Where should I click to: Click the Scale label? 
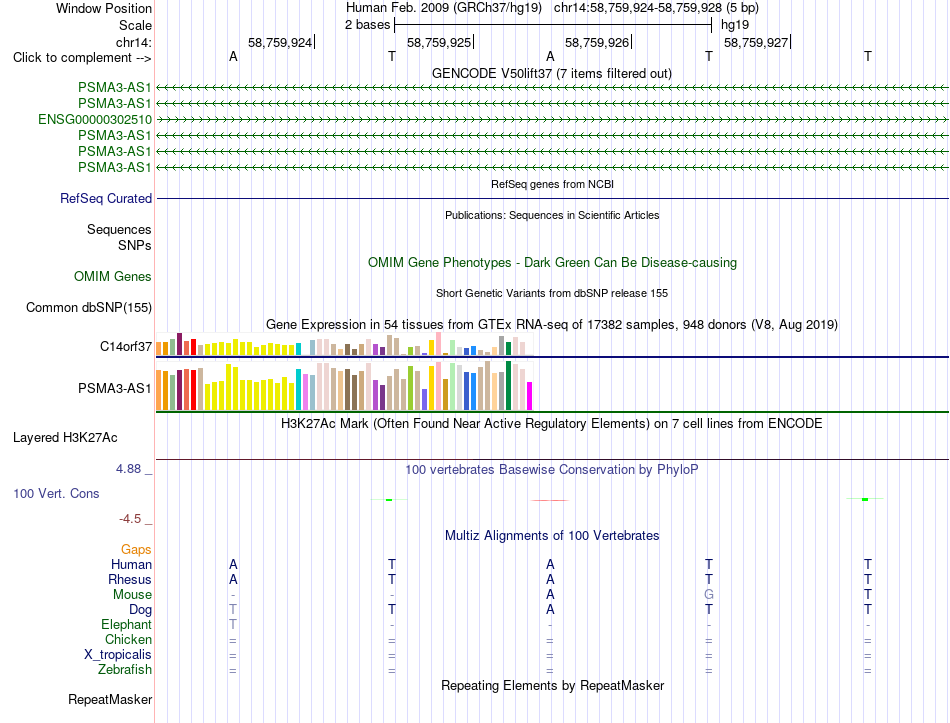click(x=135, y=25)
